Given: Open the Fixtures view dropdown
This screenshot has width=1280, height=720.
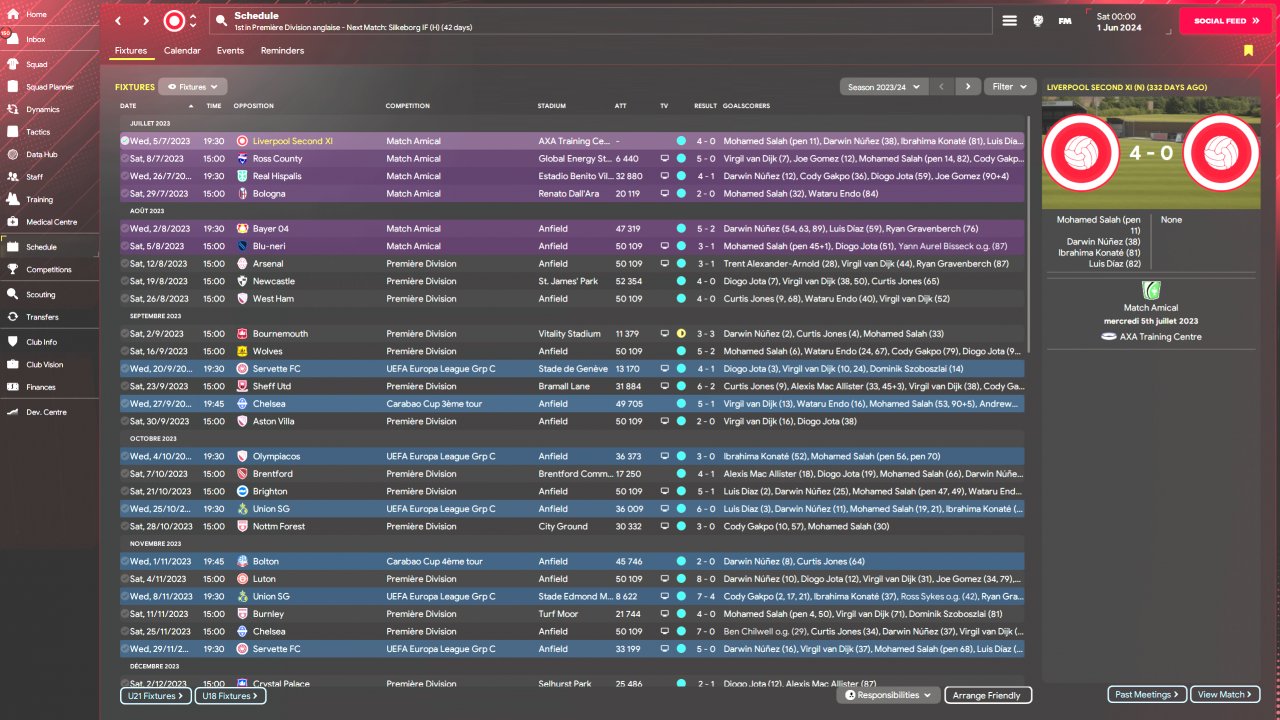Looking at the screenshot, I should click(x=193, y=87).
